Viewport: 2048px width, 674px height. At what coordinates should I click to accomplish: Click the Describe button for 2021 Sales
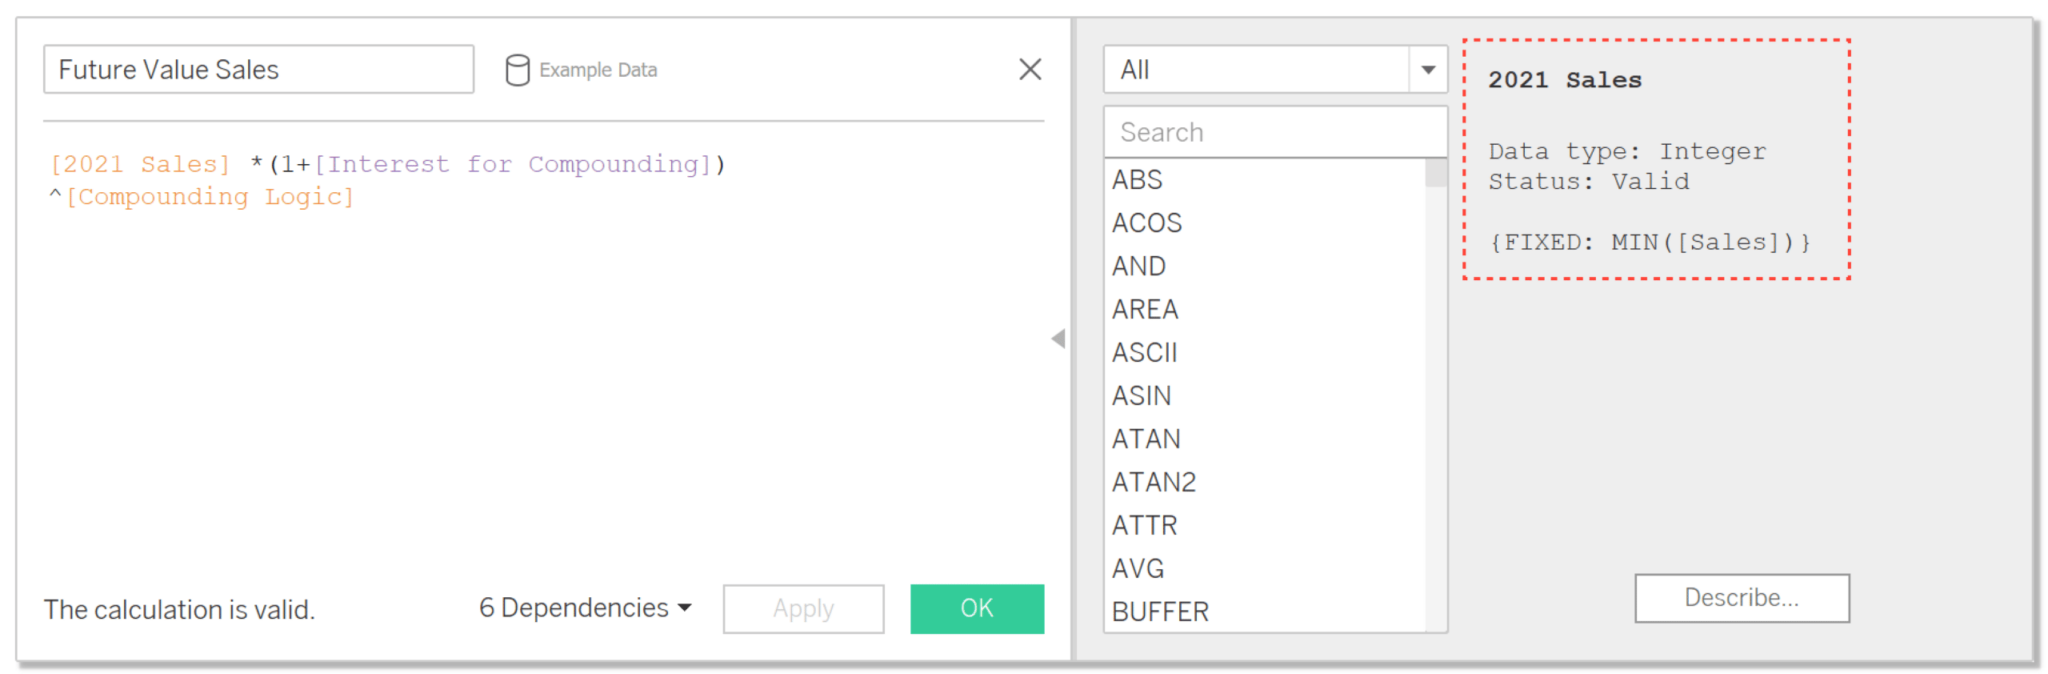pos(1741,597)
